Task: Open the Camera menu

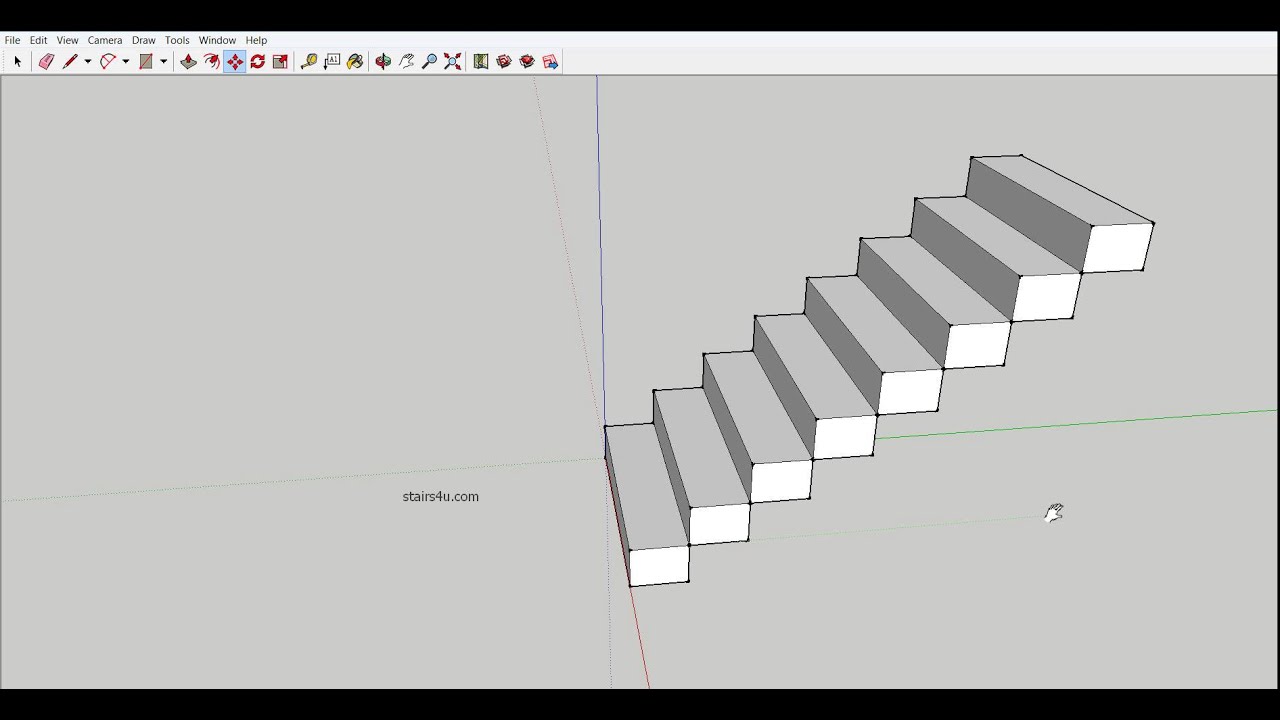Action: 105,40
